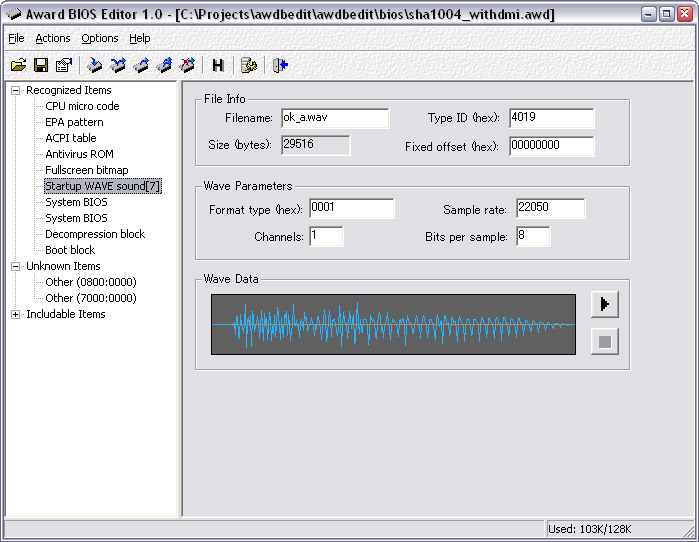The width and height of the screenshot is (699, 542).
Task: Stop wave playback with square button
Action: (x=604, y=341)
